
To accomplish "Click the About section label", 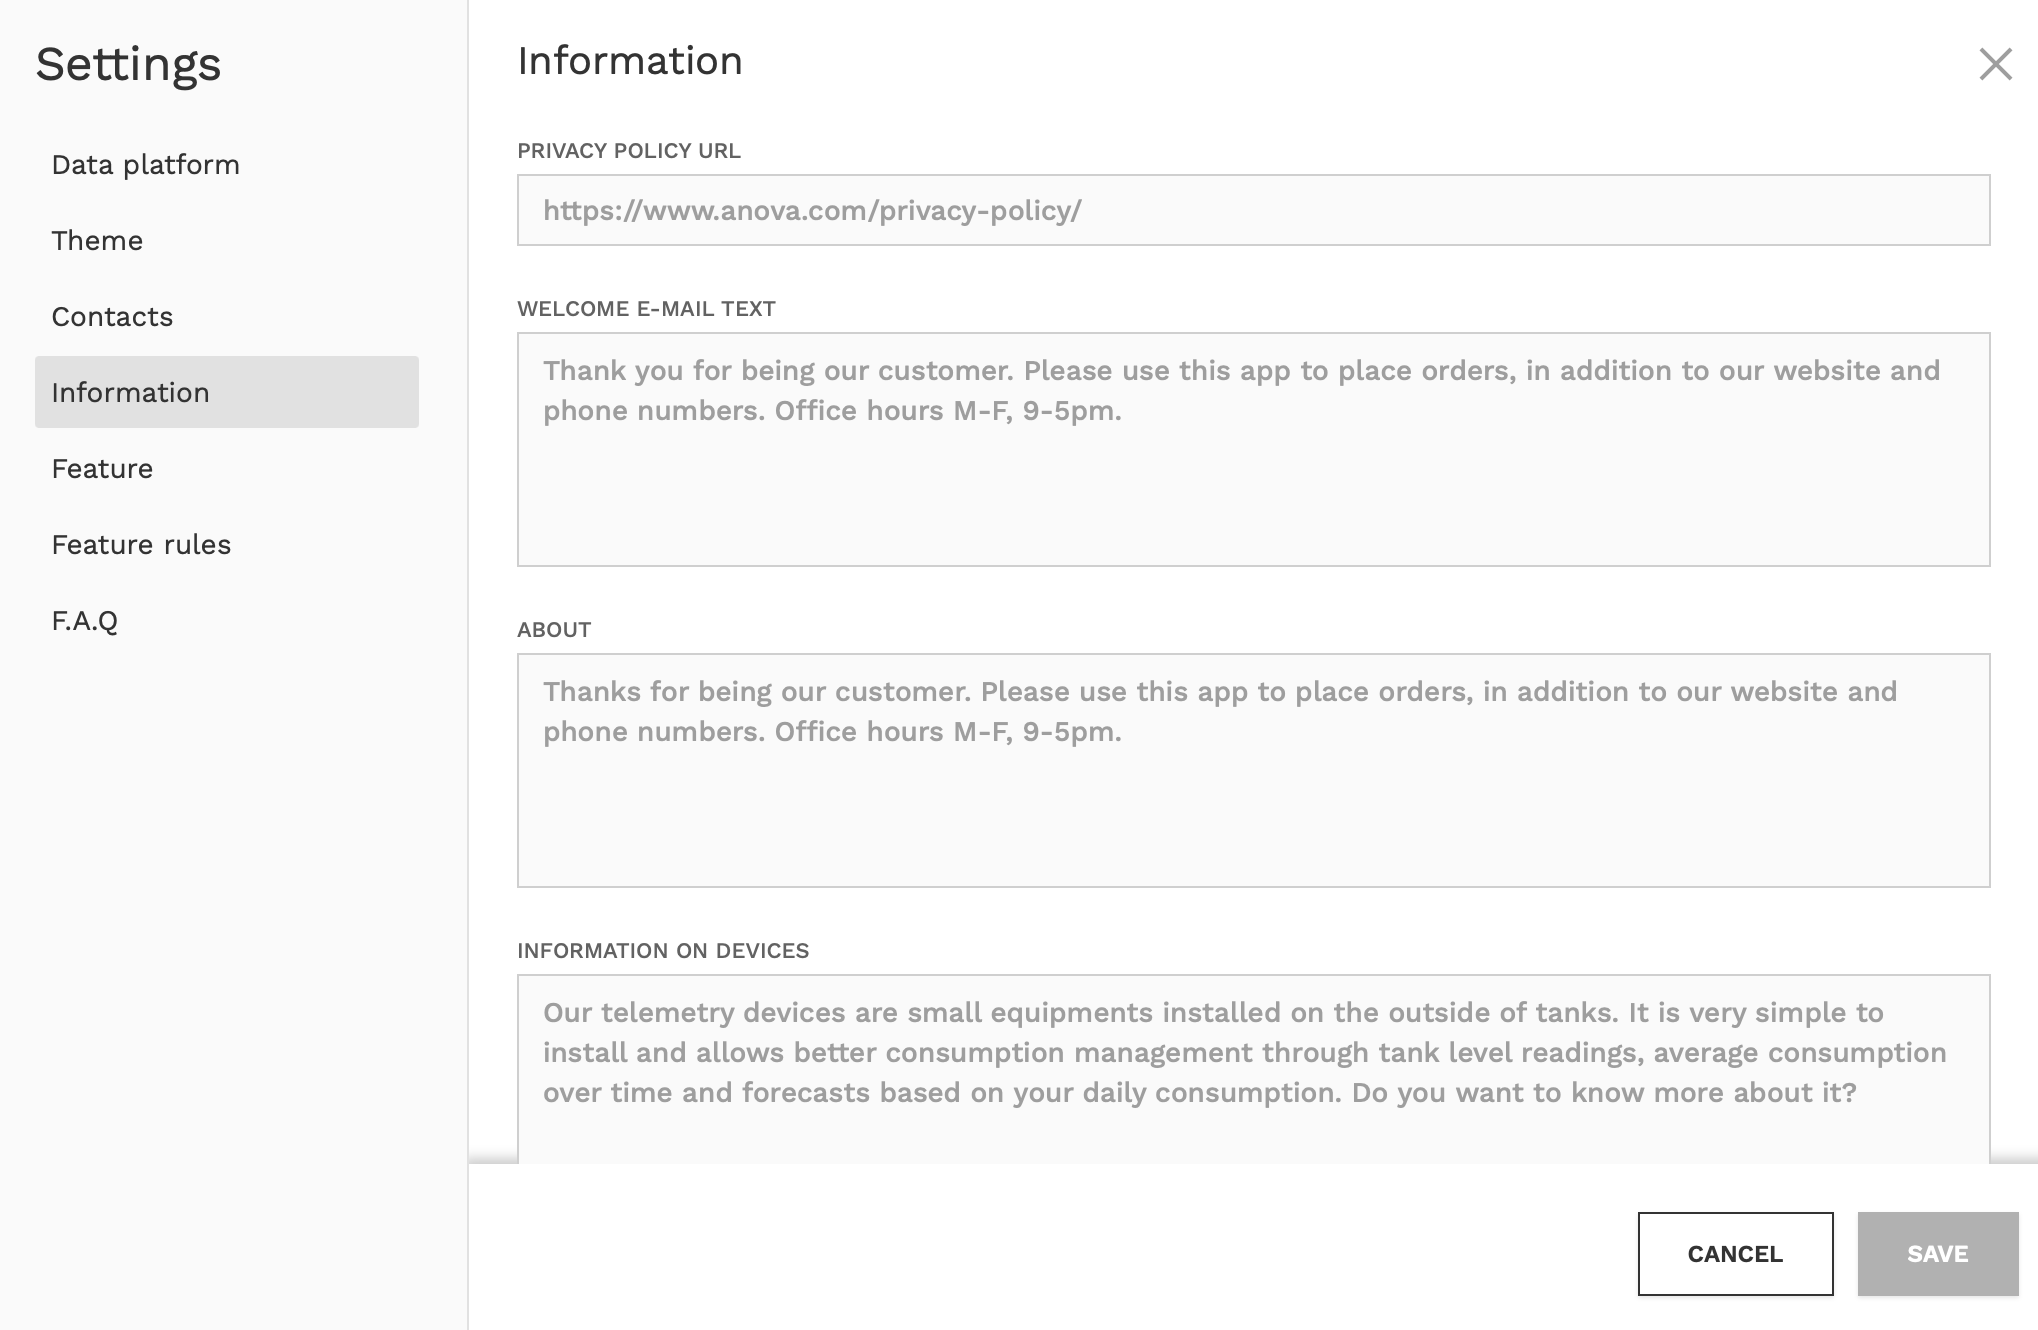I will 553,630.
